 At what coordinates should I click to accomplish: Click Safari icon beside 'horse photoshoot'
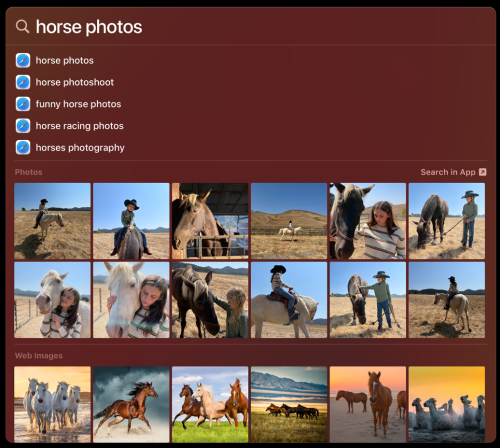23,82
